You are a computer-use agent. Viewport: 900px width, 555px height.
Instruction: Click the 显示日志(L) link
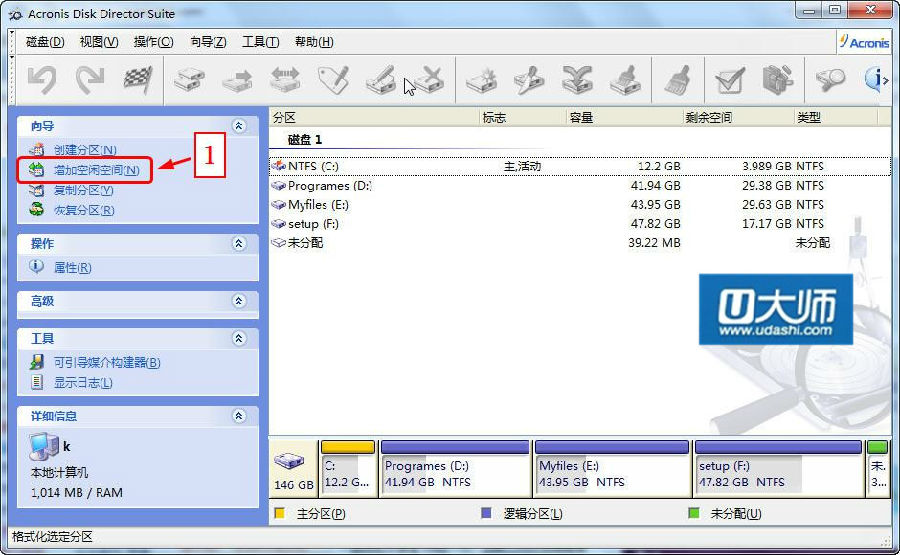click(x=83, y=383)
